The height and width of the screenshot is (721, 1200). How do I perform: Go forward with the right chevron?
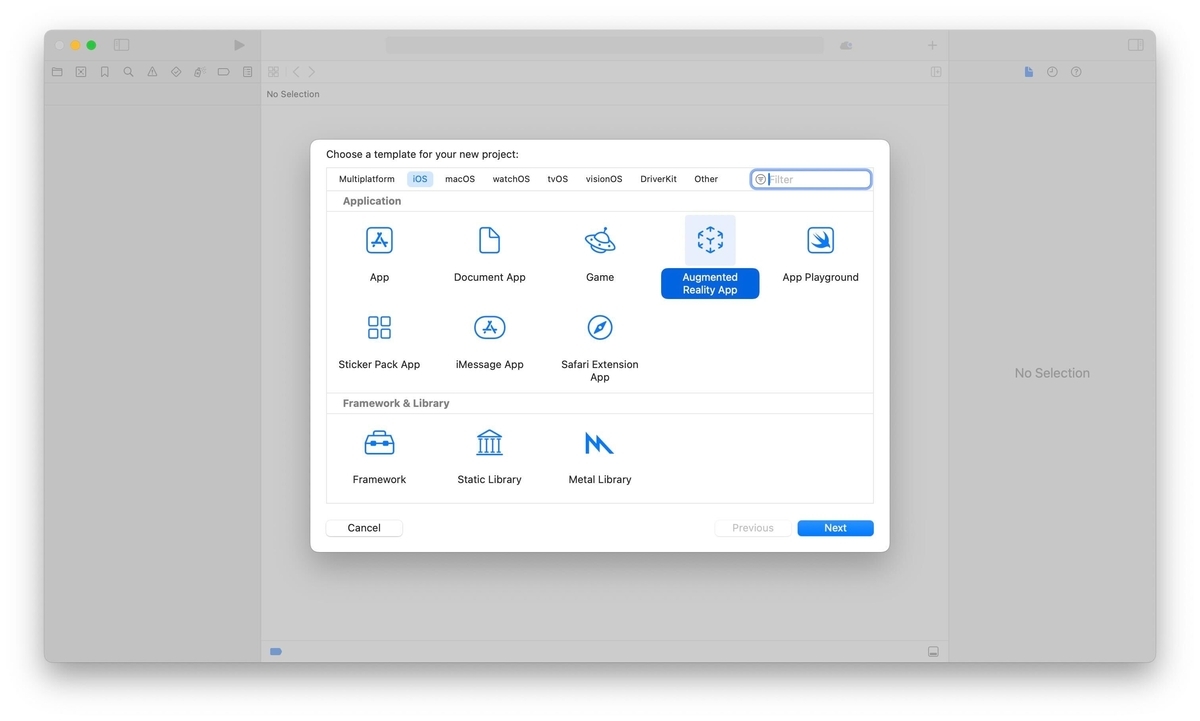311,72
